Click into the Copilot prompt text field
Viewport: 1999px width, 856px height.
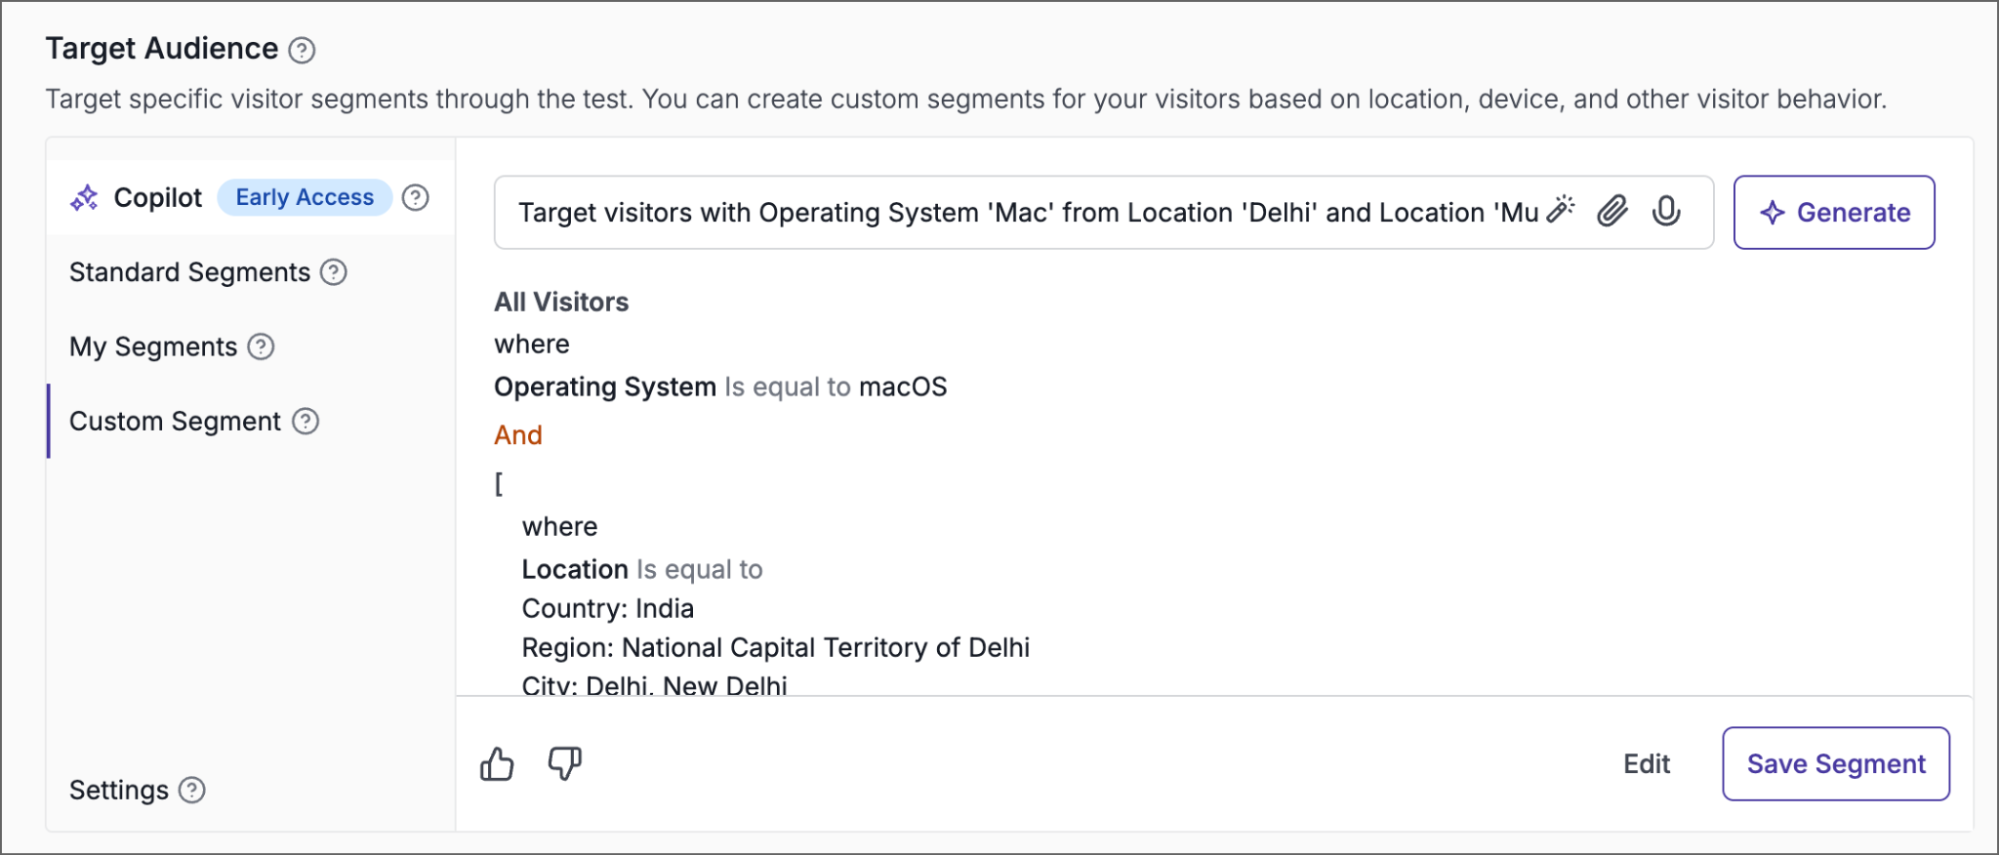click(x=1028, y=212)
